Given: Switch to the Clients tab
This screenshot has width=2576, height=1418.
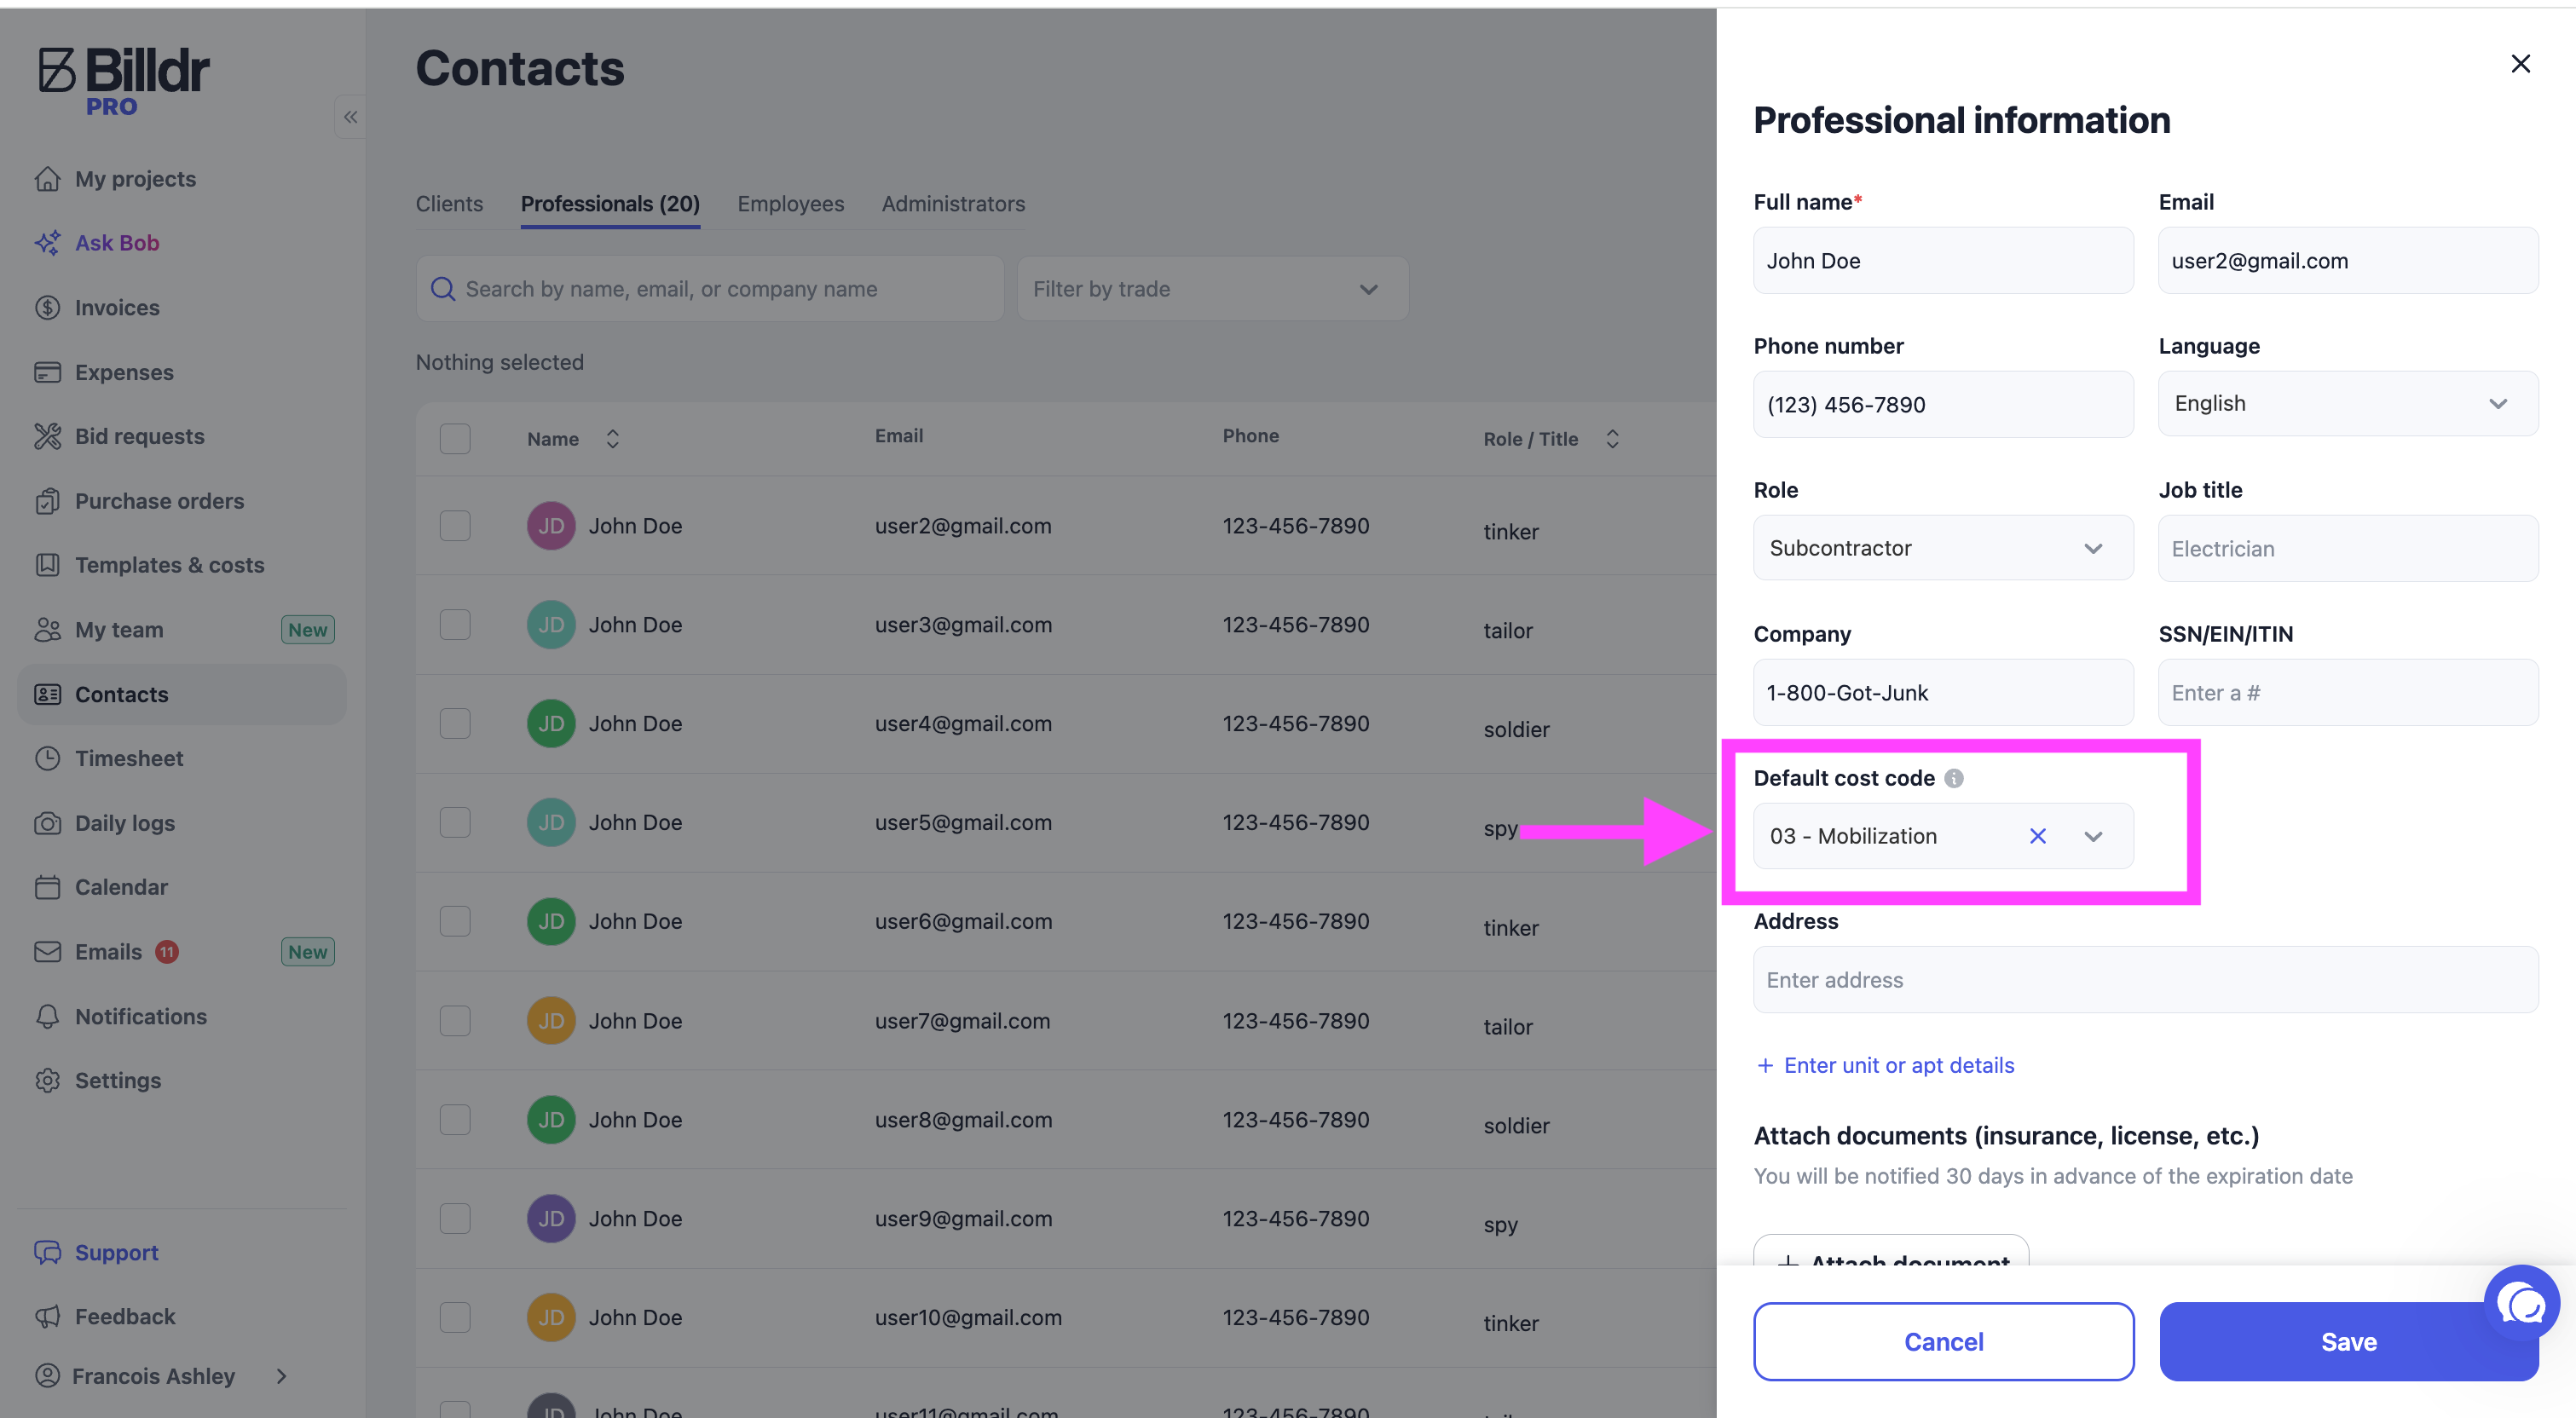Looking at the screenshot, I should pos(449,204).
